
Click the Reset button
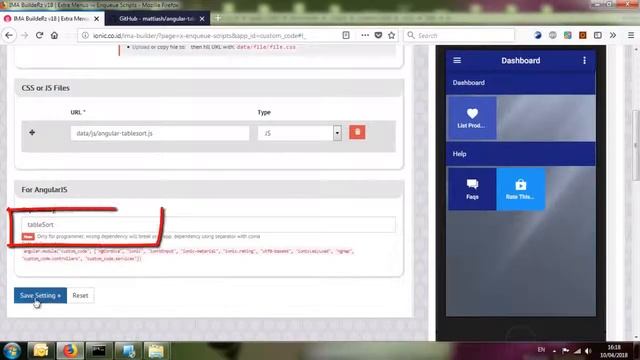point(80,296)
